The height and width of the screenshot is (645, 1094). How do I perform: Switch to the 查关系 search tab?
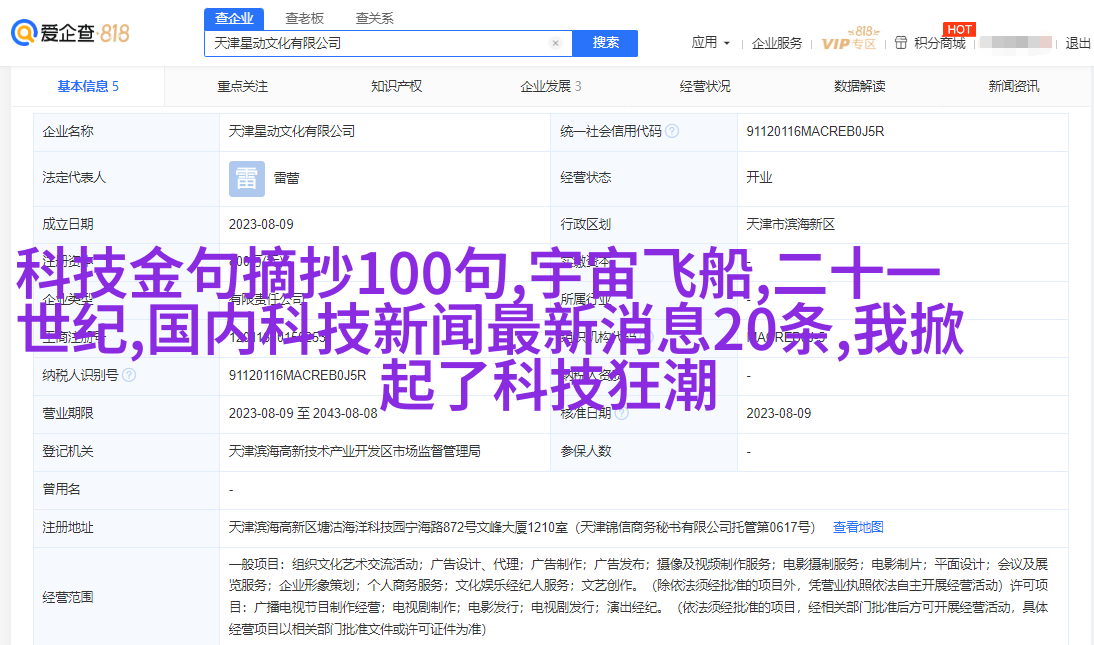[x=375, y=19]
